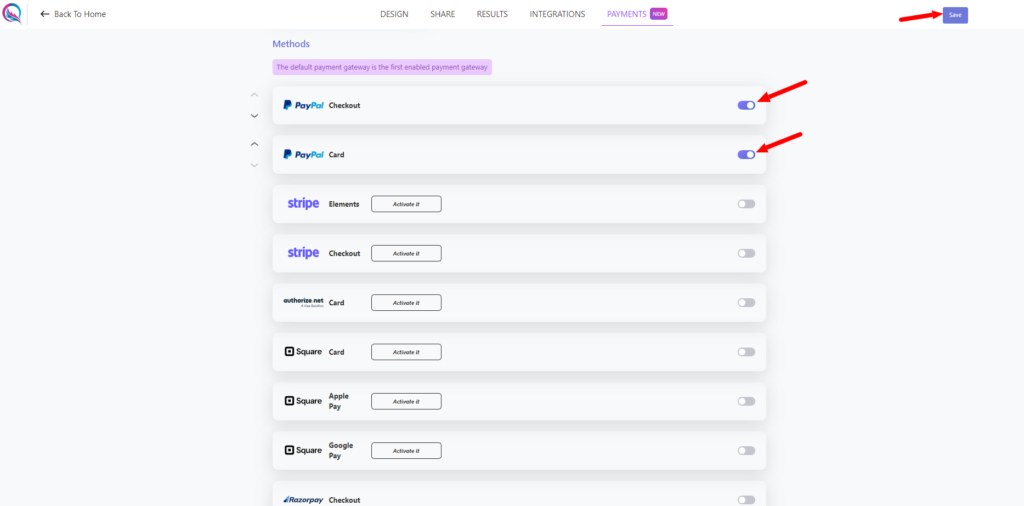Image resolution: width=1024 pixels, height=506 pixels.
Task: Click Activate it for Stripe Elements
Action: pyautogui.click(x=406, y=204)
